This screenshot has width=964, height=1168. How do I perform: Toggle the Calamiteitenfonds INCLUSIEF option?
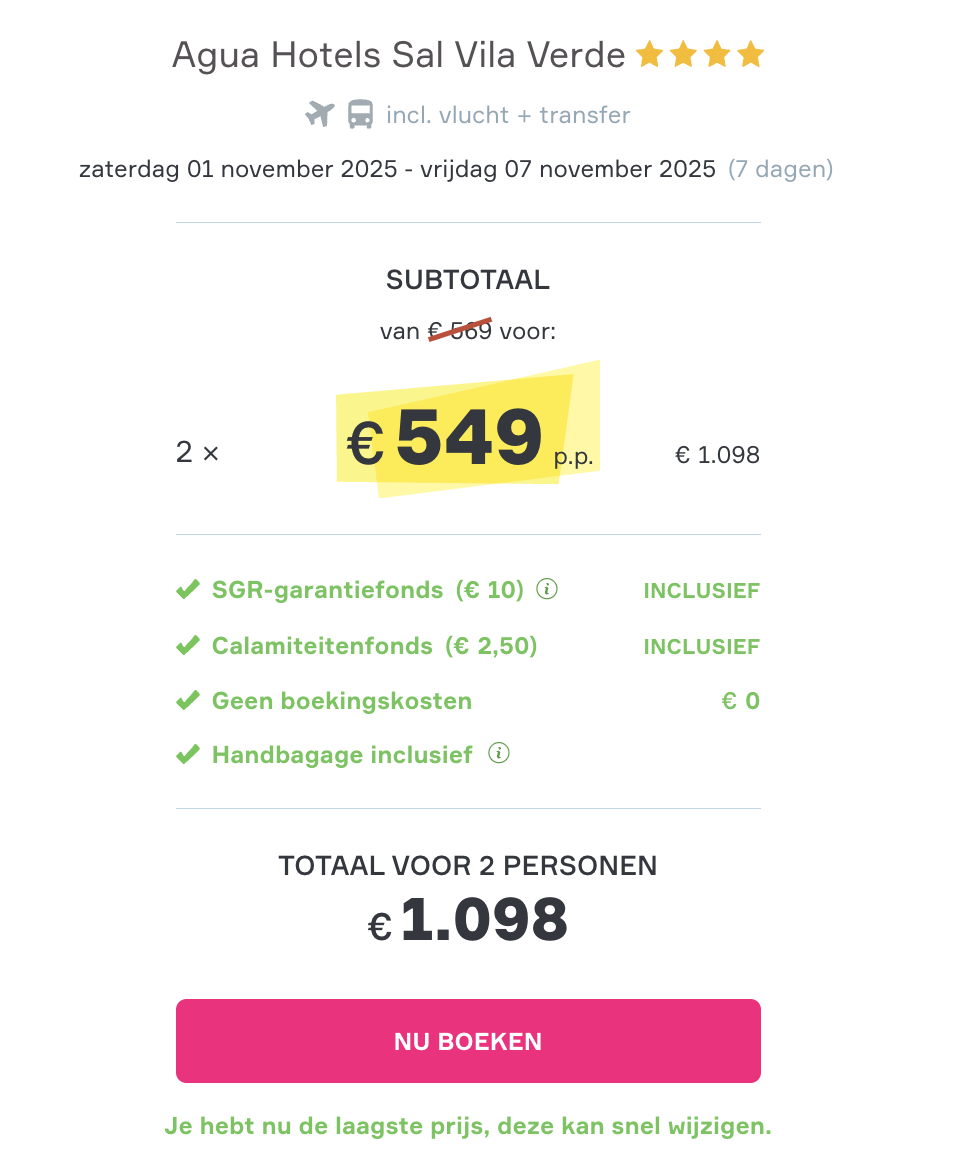click(701, 646)
